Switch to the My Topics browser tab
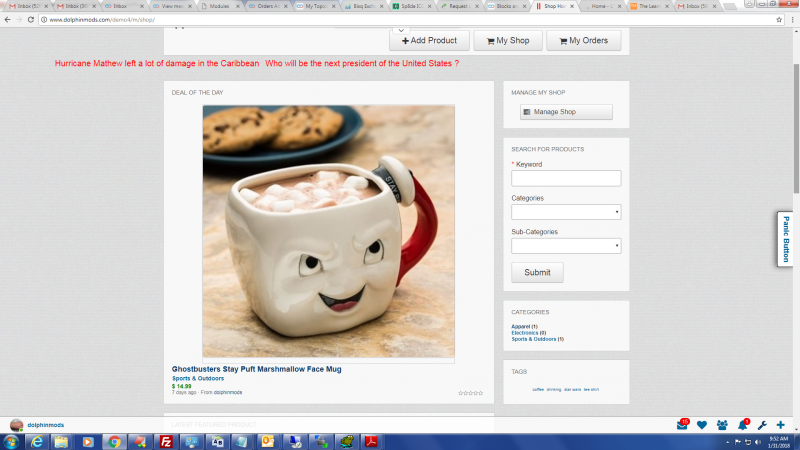The height and width of the screenshot is (450, 800). (x=316, y=6)
